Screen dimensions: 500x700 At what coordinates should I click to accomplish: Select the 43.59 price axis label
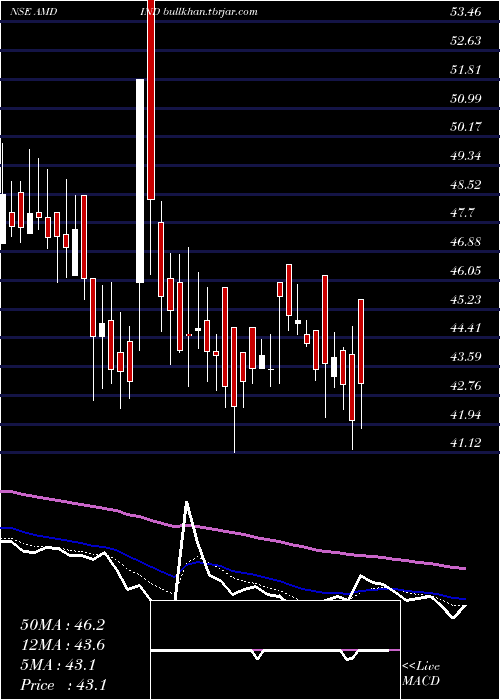(466, 357)
